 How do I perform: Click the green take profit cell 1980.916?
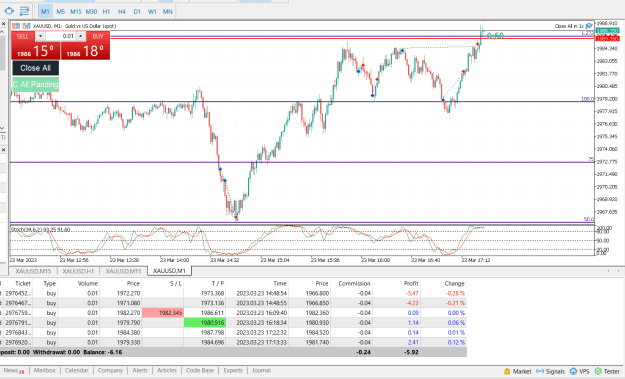pos(204,323)
